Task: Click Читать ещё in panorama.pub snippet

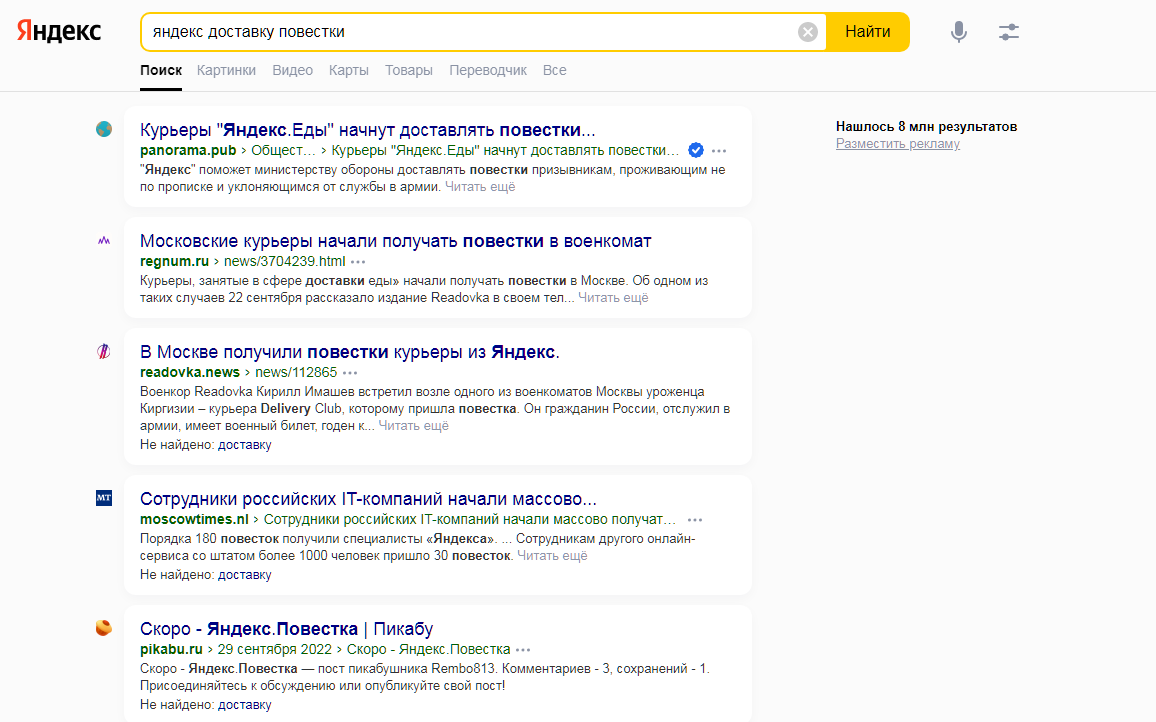Action: tap(480, 187)
